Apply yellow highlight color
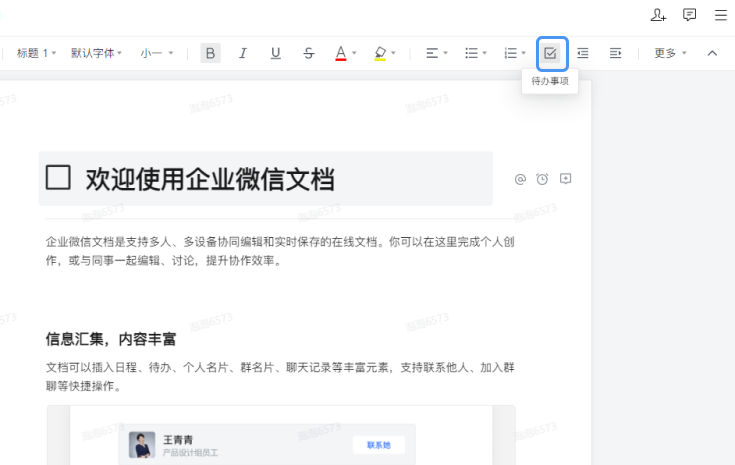The height and width of the screenshot is (465, 735). point(380,53)
